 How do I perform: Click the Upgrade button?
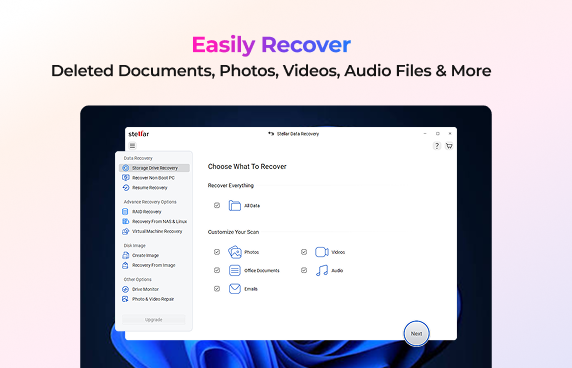pos(154,319)
